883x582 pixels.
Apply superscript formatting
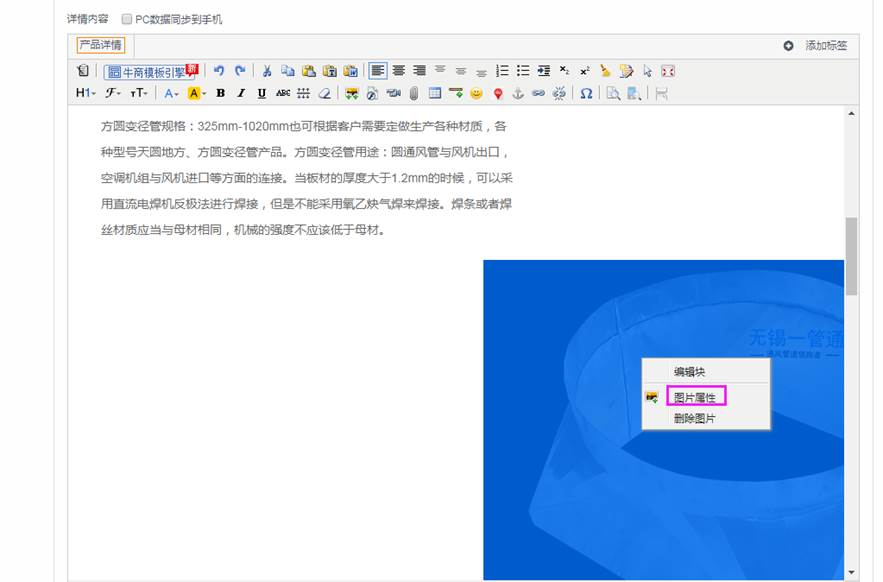(585, 71)
